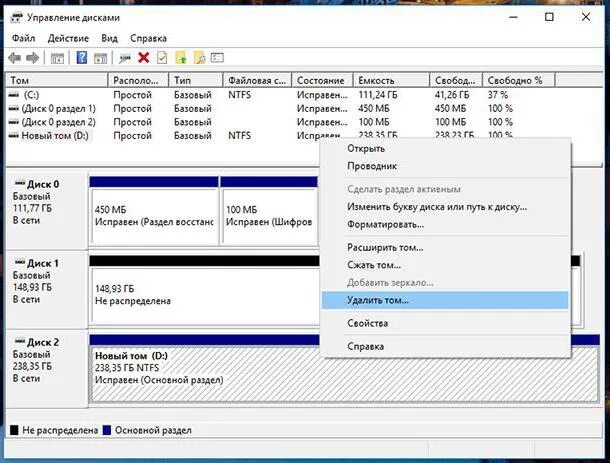
Task: Choose Открыть in the context menu
Action: click(445, 149)
